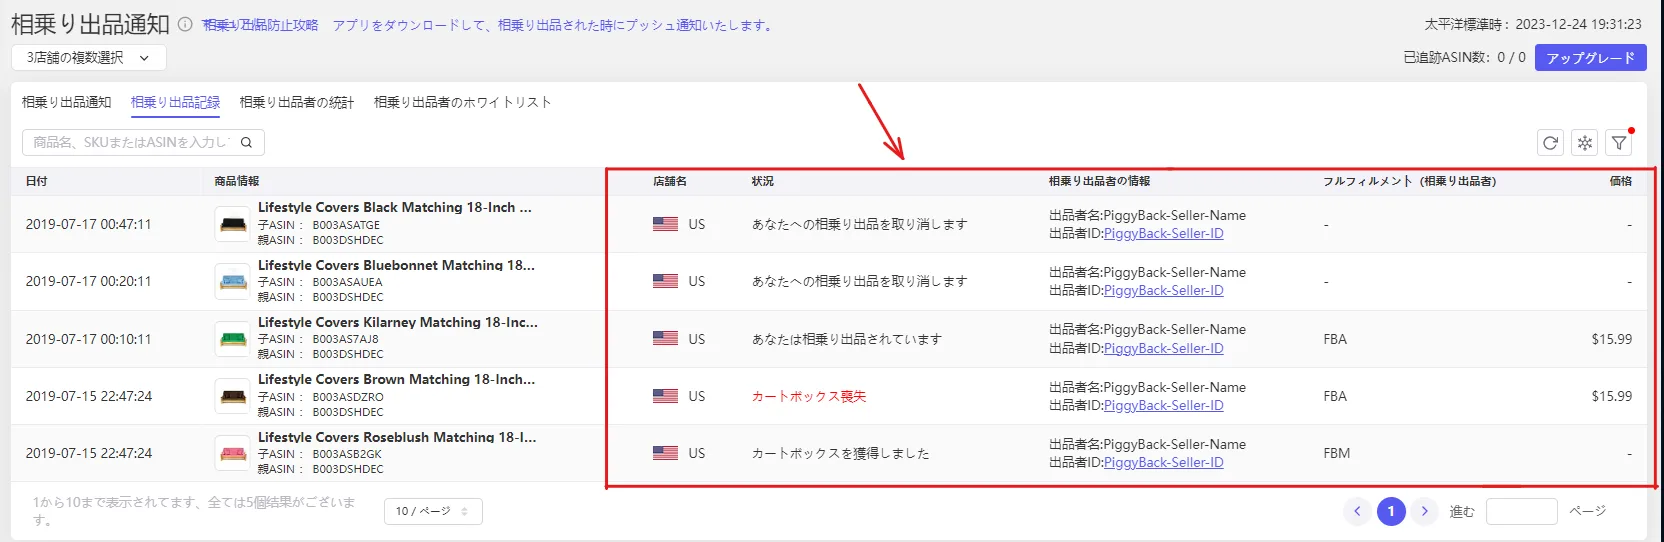
Task: Select the 相乗り出品記録 tab
Action: pos(176,102)
